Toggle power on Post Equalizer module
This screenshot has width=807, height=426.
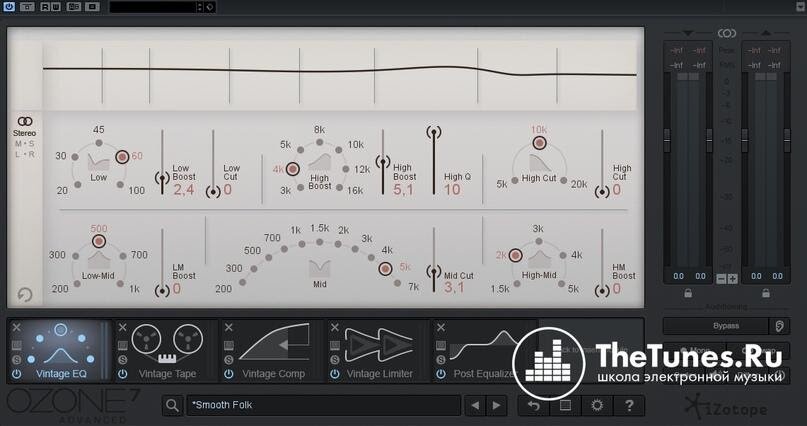coord(441,374)
